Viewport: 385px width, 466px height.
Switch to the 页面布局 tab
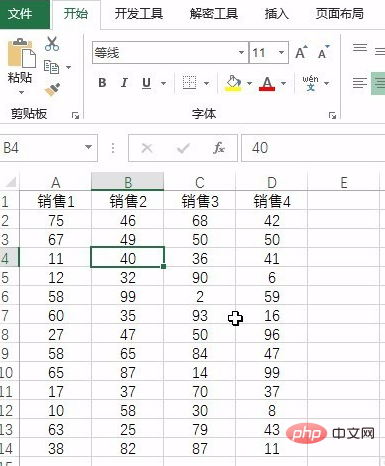click(340, 14)
